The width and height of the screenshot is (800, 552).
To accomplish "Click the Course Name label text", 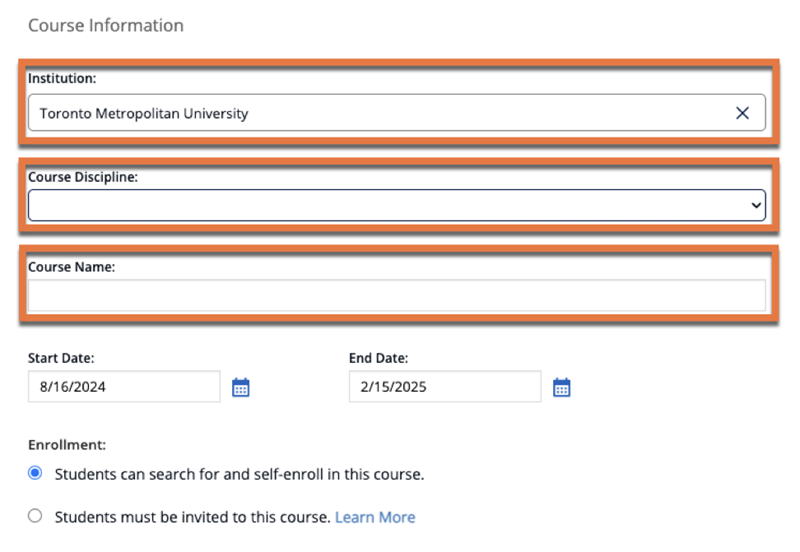I will click(x=72, y=267).
